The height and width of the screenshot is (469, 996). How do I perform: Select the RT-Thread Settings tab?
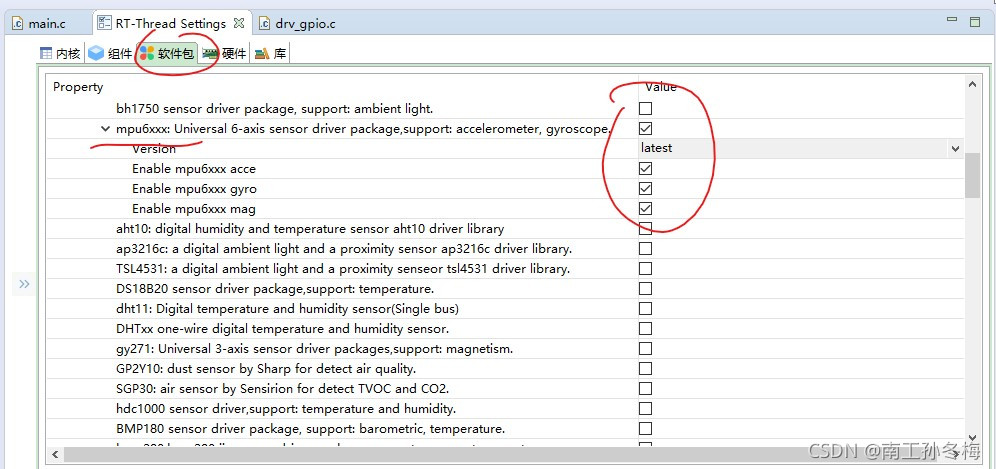[x=170, y=24]
